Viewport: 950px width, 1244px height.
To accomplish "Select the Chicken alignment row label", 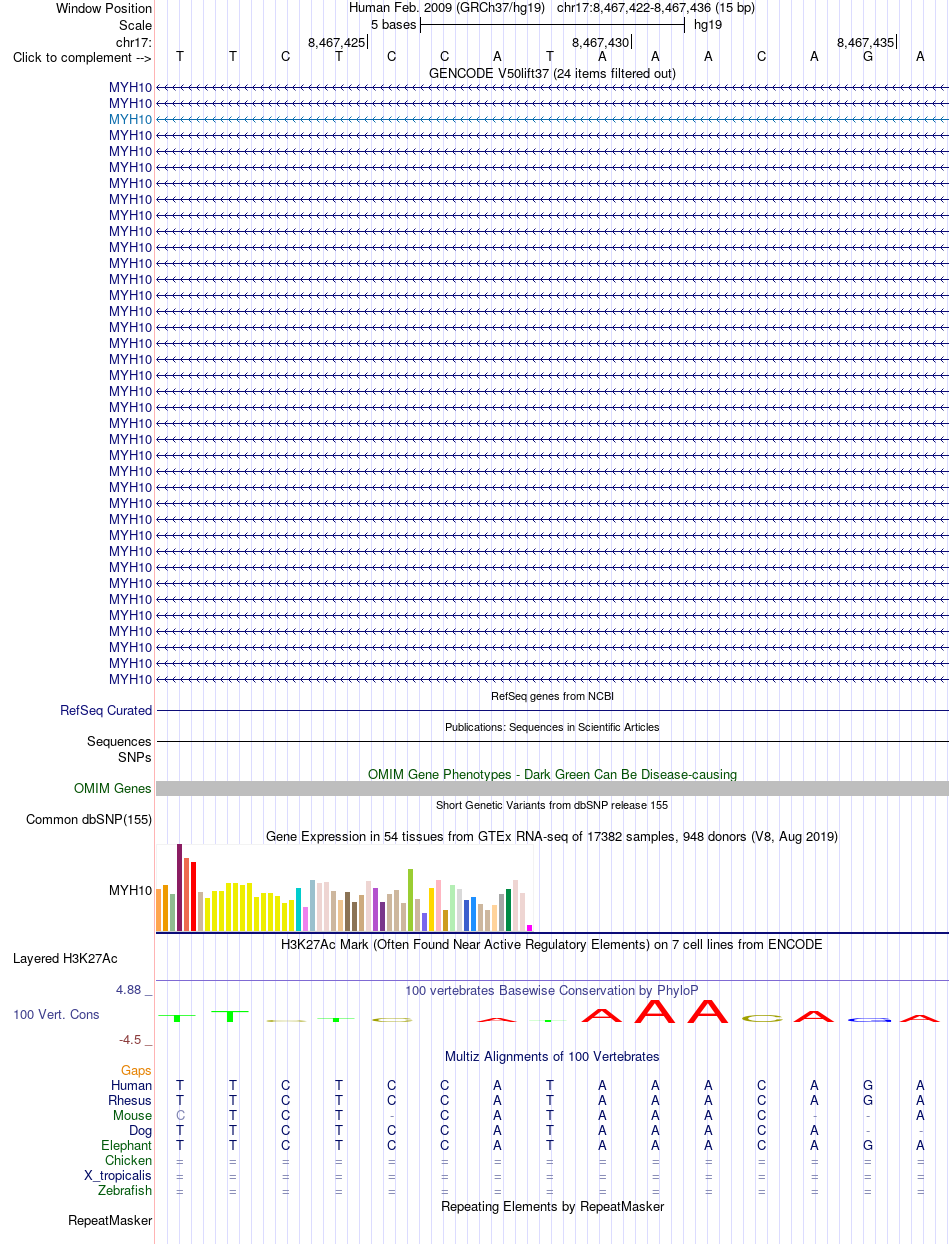I will (128, 1161).
